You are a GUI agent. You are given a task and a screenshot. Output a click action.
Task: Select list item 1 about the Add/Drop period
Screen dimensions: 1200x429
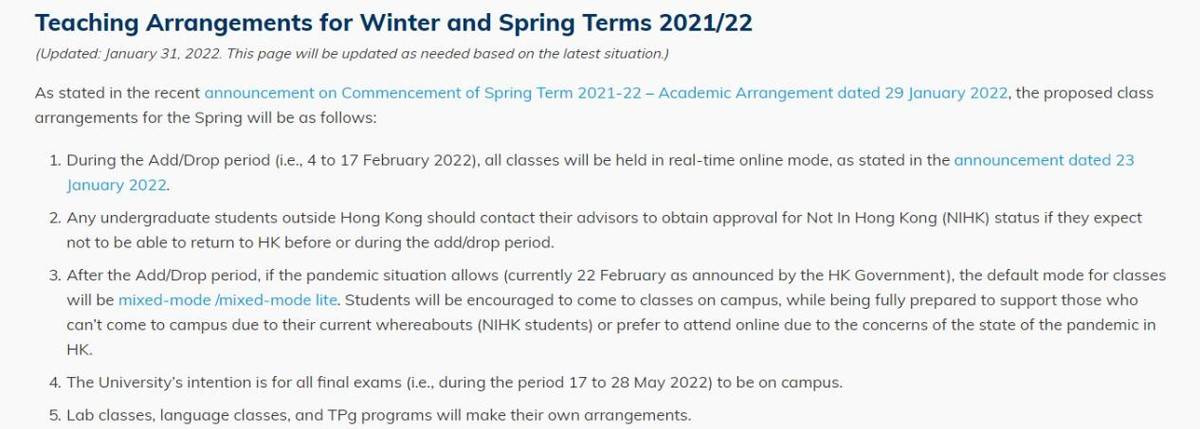[600, 172]
